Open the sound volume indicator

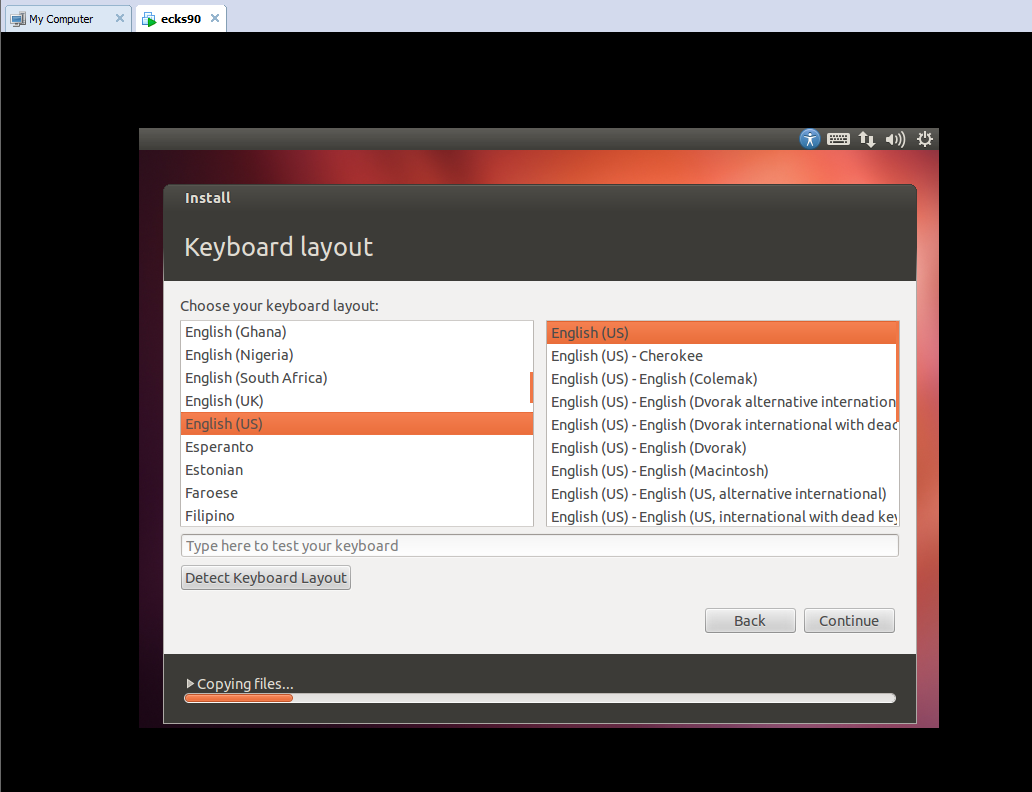point(895,139)
